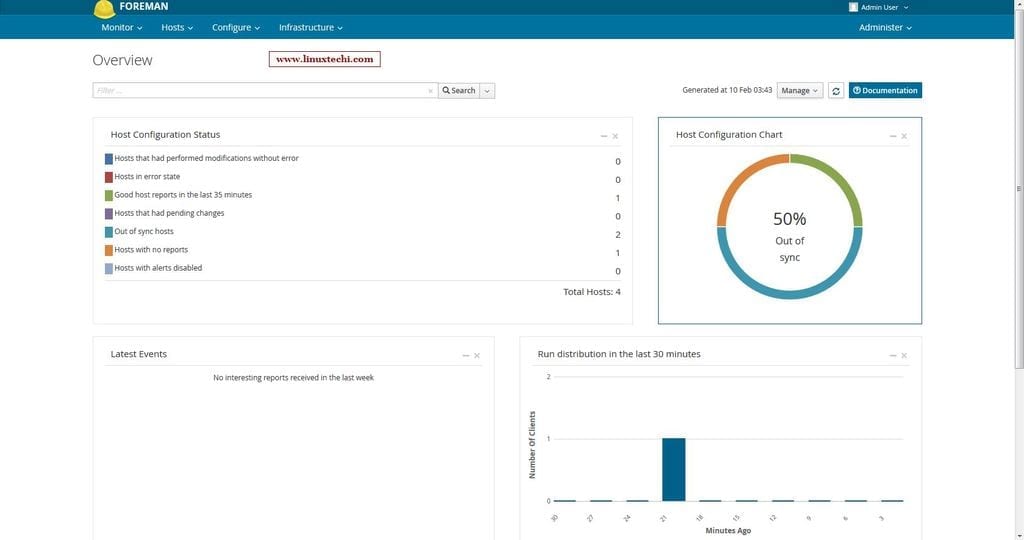
Task: Open the Configure menu
Action: pos(236,27)
